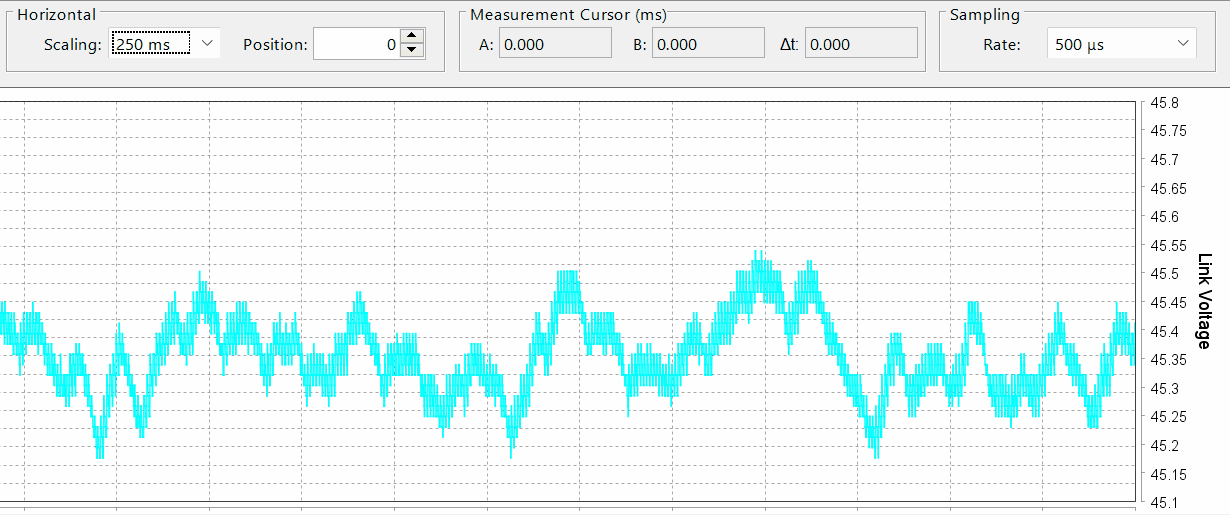Click the 45.1 tick label on the axis
The width and height of the screenshot is (1230, 515).
tap(1163, 503)
